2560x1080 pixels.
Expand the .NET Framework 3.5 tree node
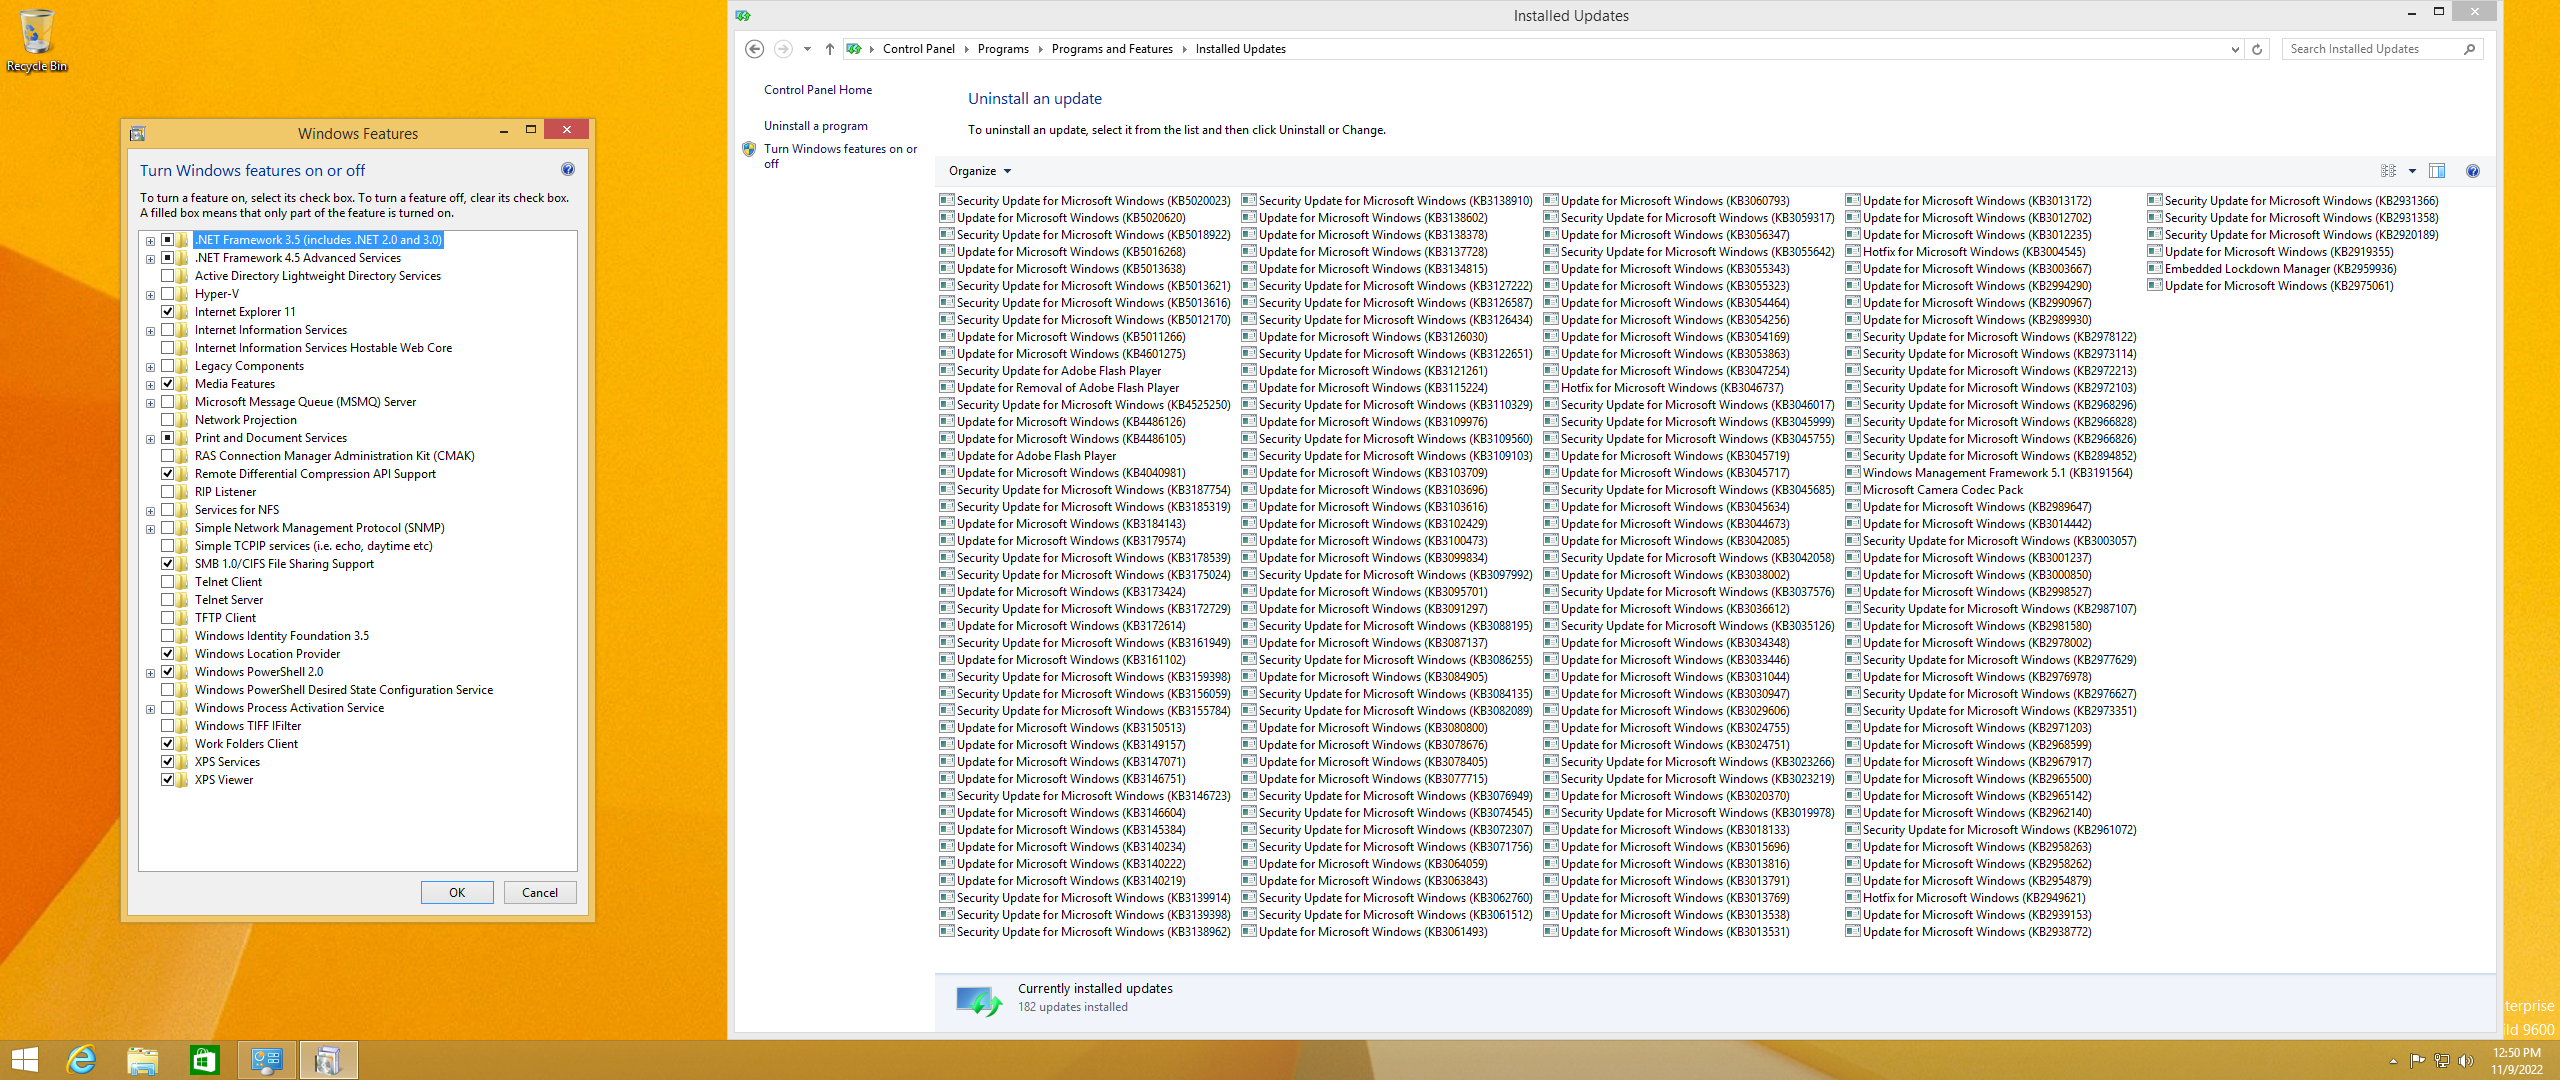tap(150, 241)
